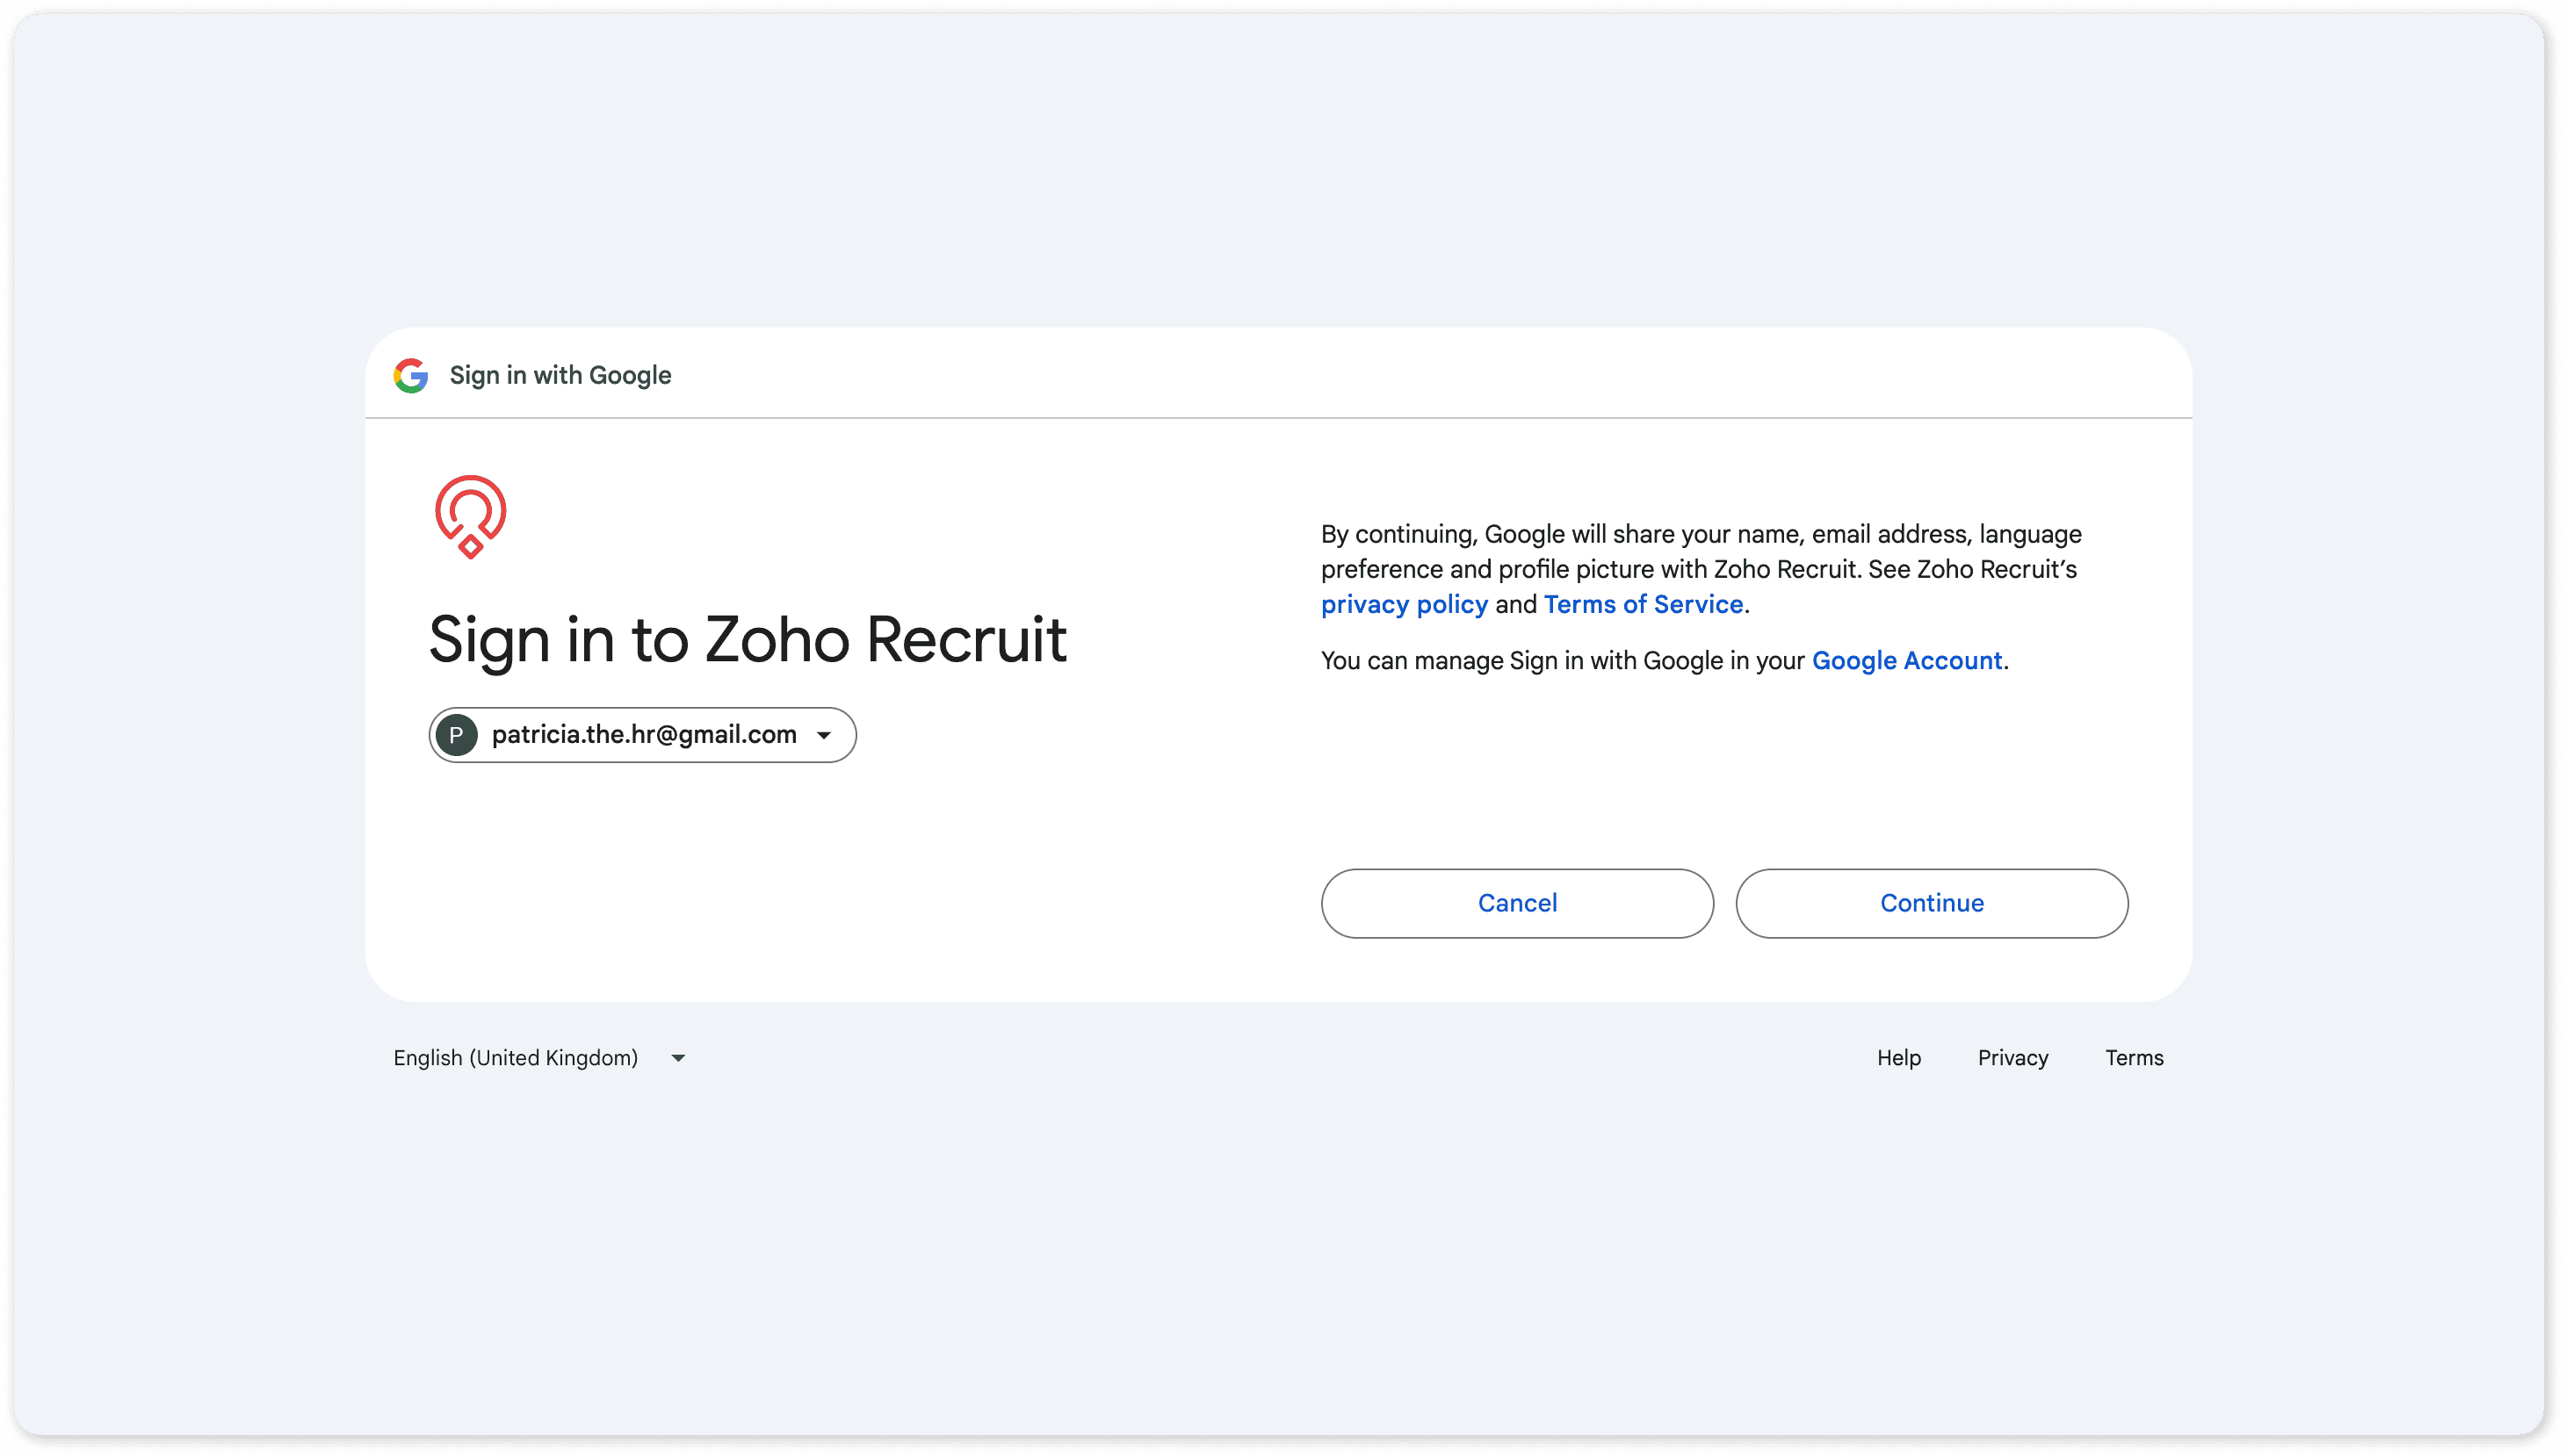Screen dimensions: 2565x1456
Task: Click the Google "G" logo icon
Action: 410,376
